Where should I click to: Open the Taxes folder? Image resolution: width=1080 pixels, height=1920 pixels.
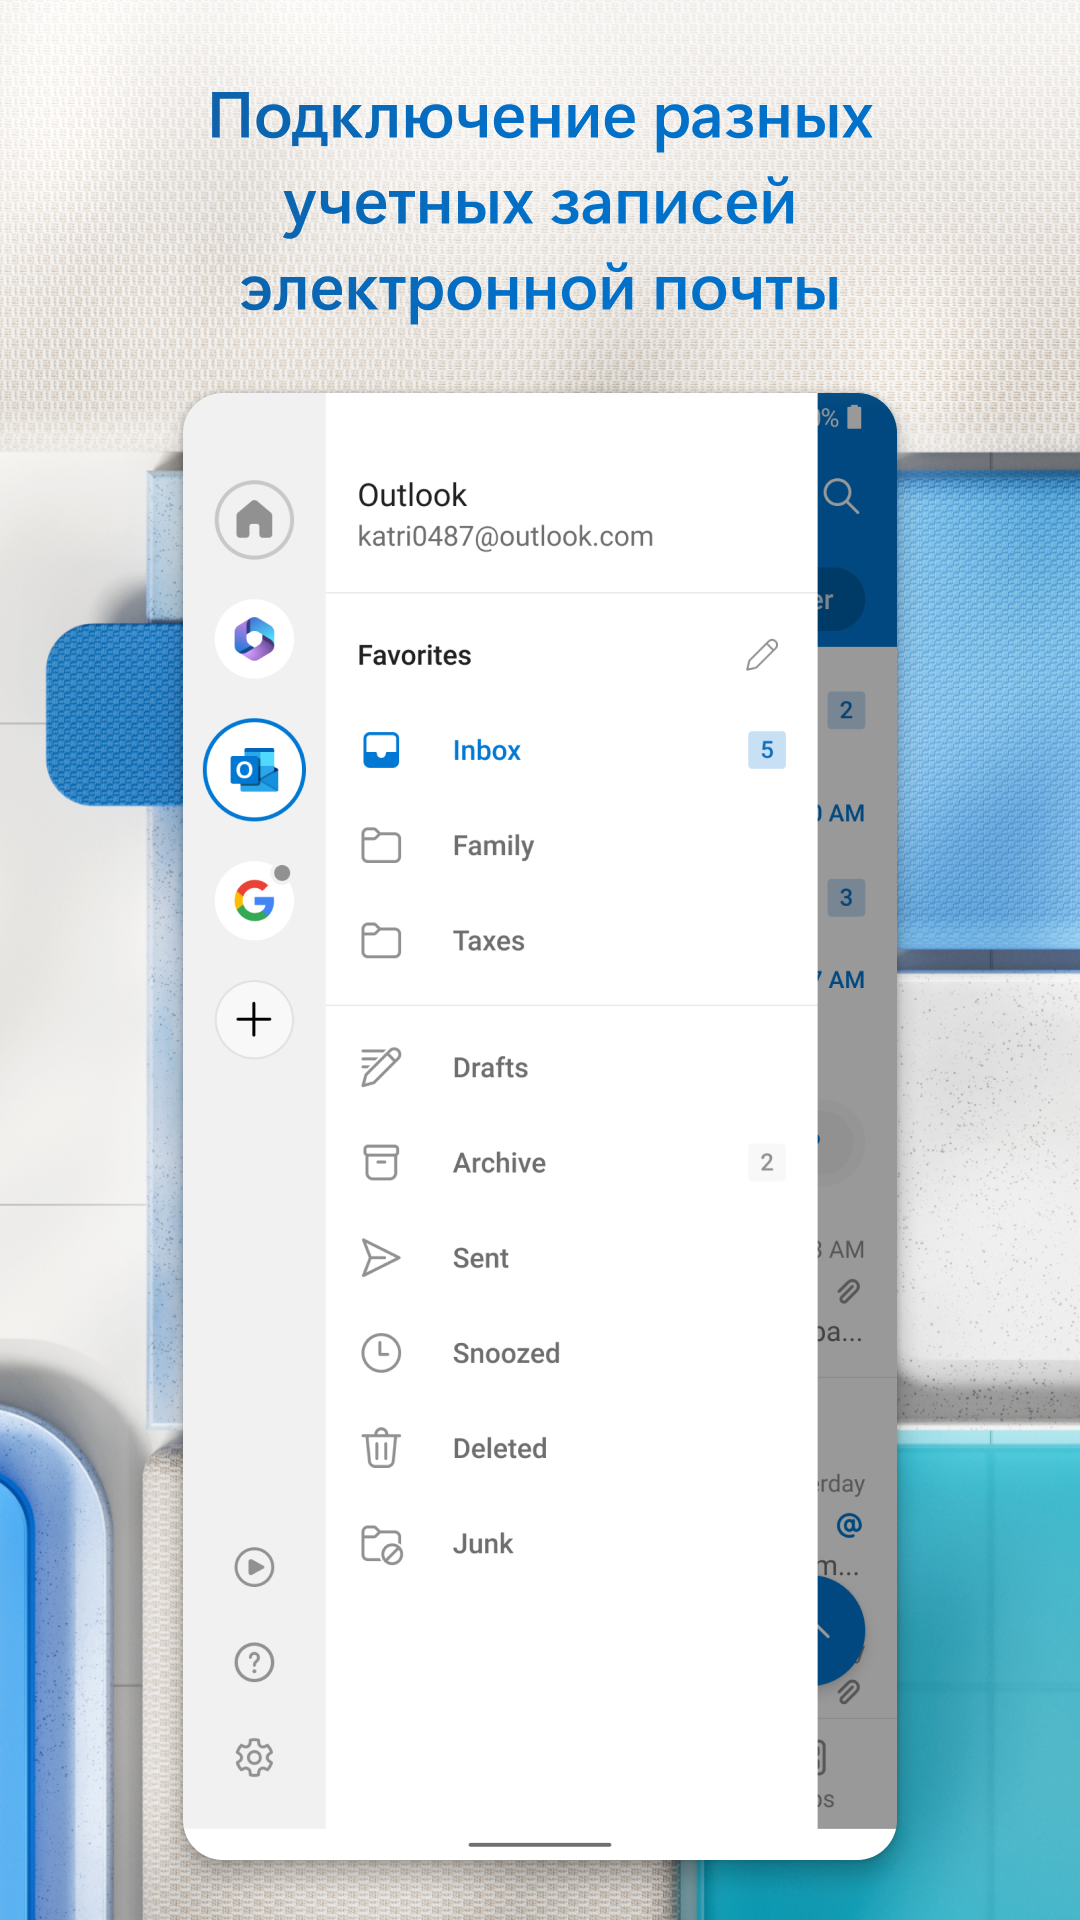pyautogui.click(x=572, y=941)
